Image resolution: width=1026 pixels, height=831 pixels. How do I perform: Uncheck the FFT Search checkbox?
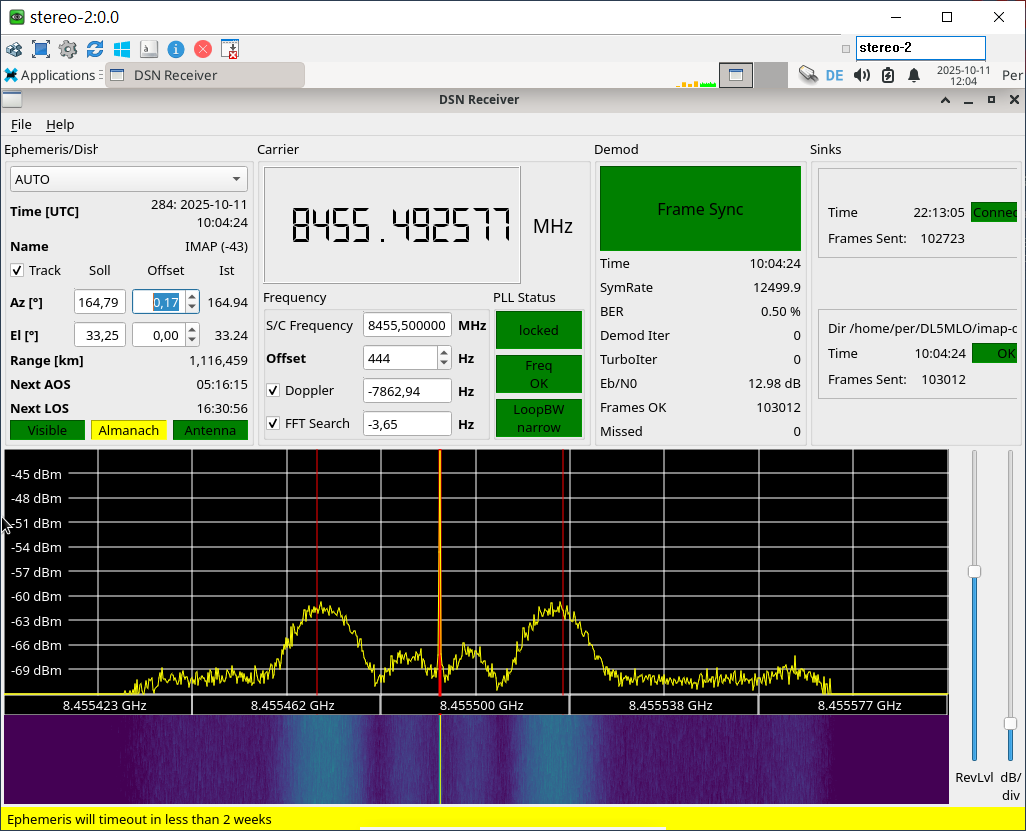point(273,423)
